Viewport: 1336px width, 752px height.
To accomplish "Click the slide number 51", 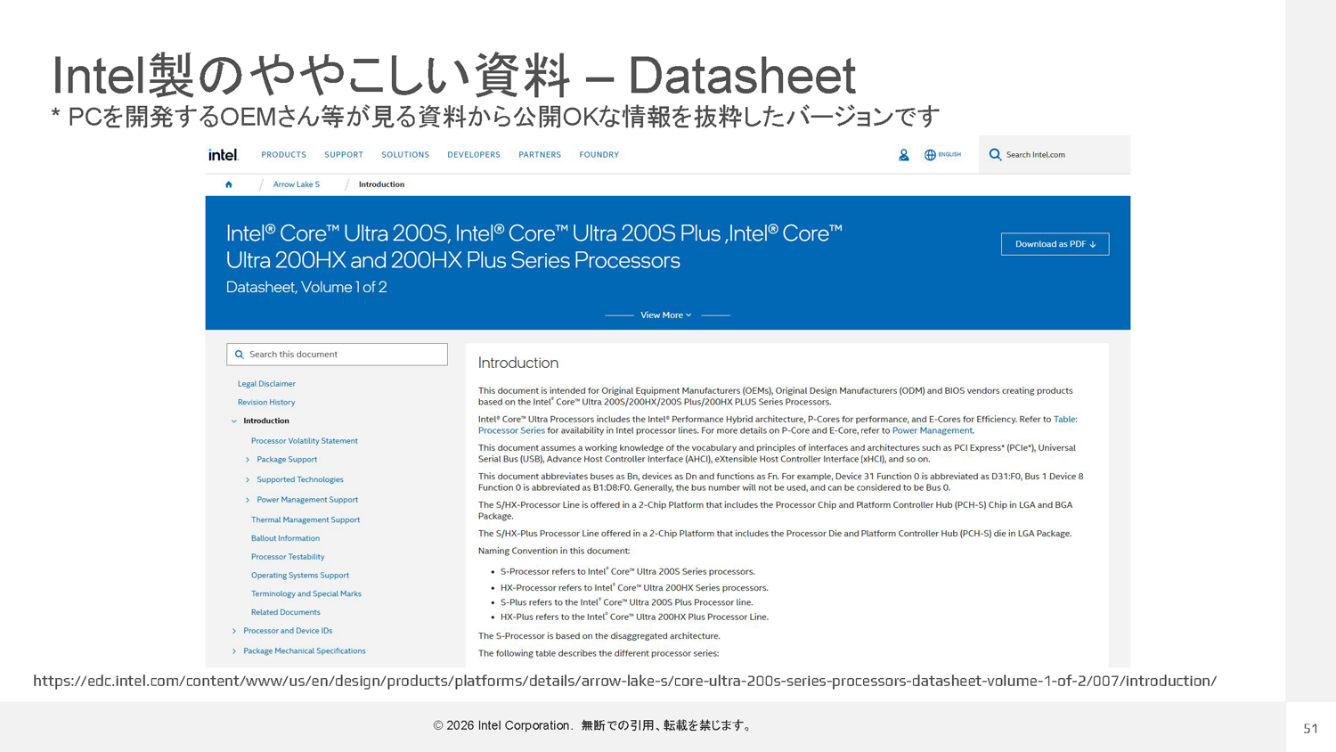I will pyautogui.click(x=1310, y=729).
